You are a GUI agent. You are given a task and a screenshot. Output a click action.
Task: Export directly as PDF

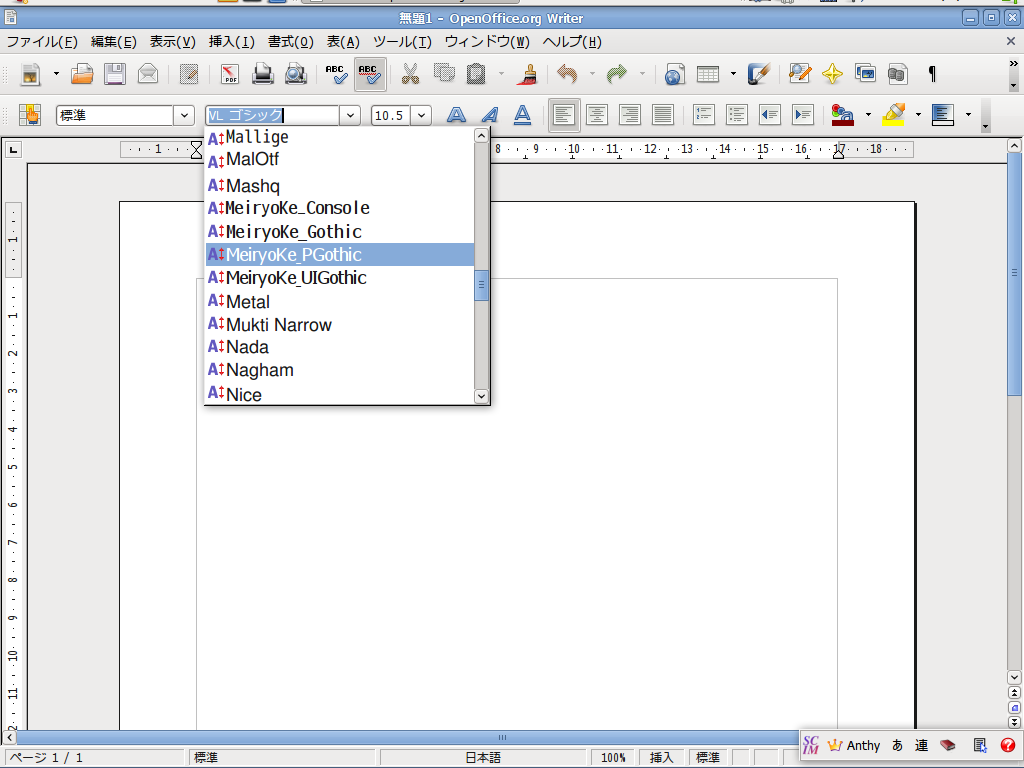229,74
